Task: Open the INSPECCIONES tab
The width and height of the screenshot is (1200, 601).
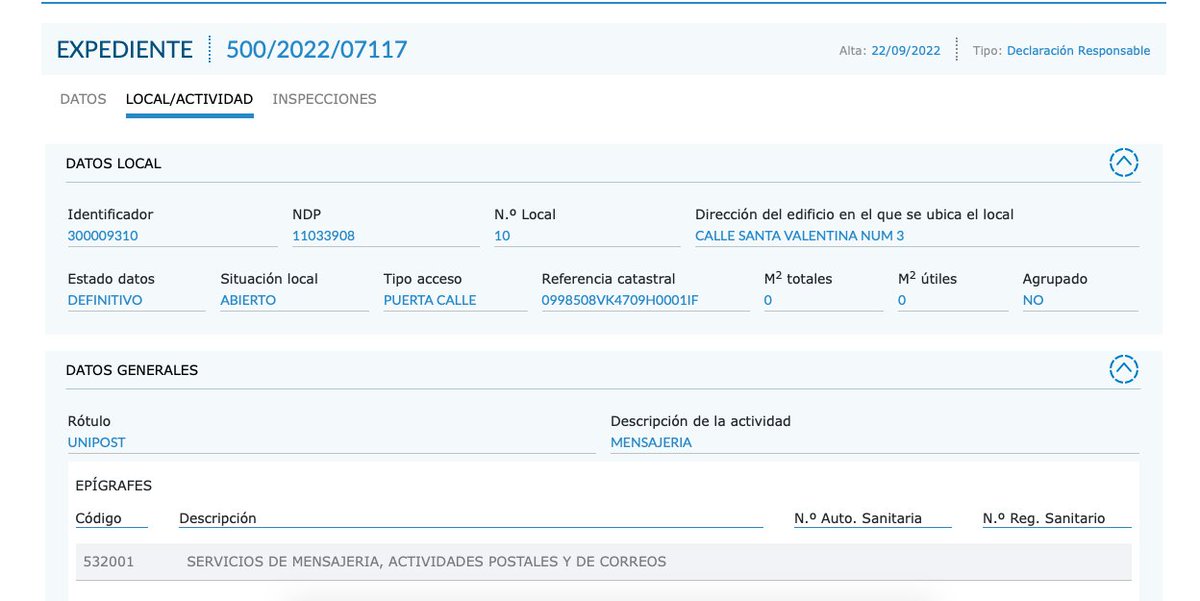Action: click(325, 99)
